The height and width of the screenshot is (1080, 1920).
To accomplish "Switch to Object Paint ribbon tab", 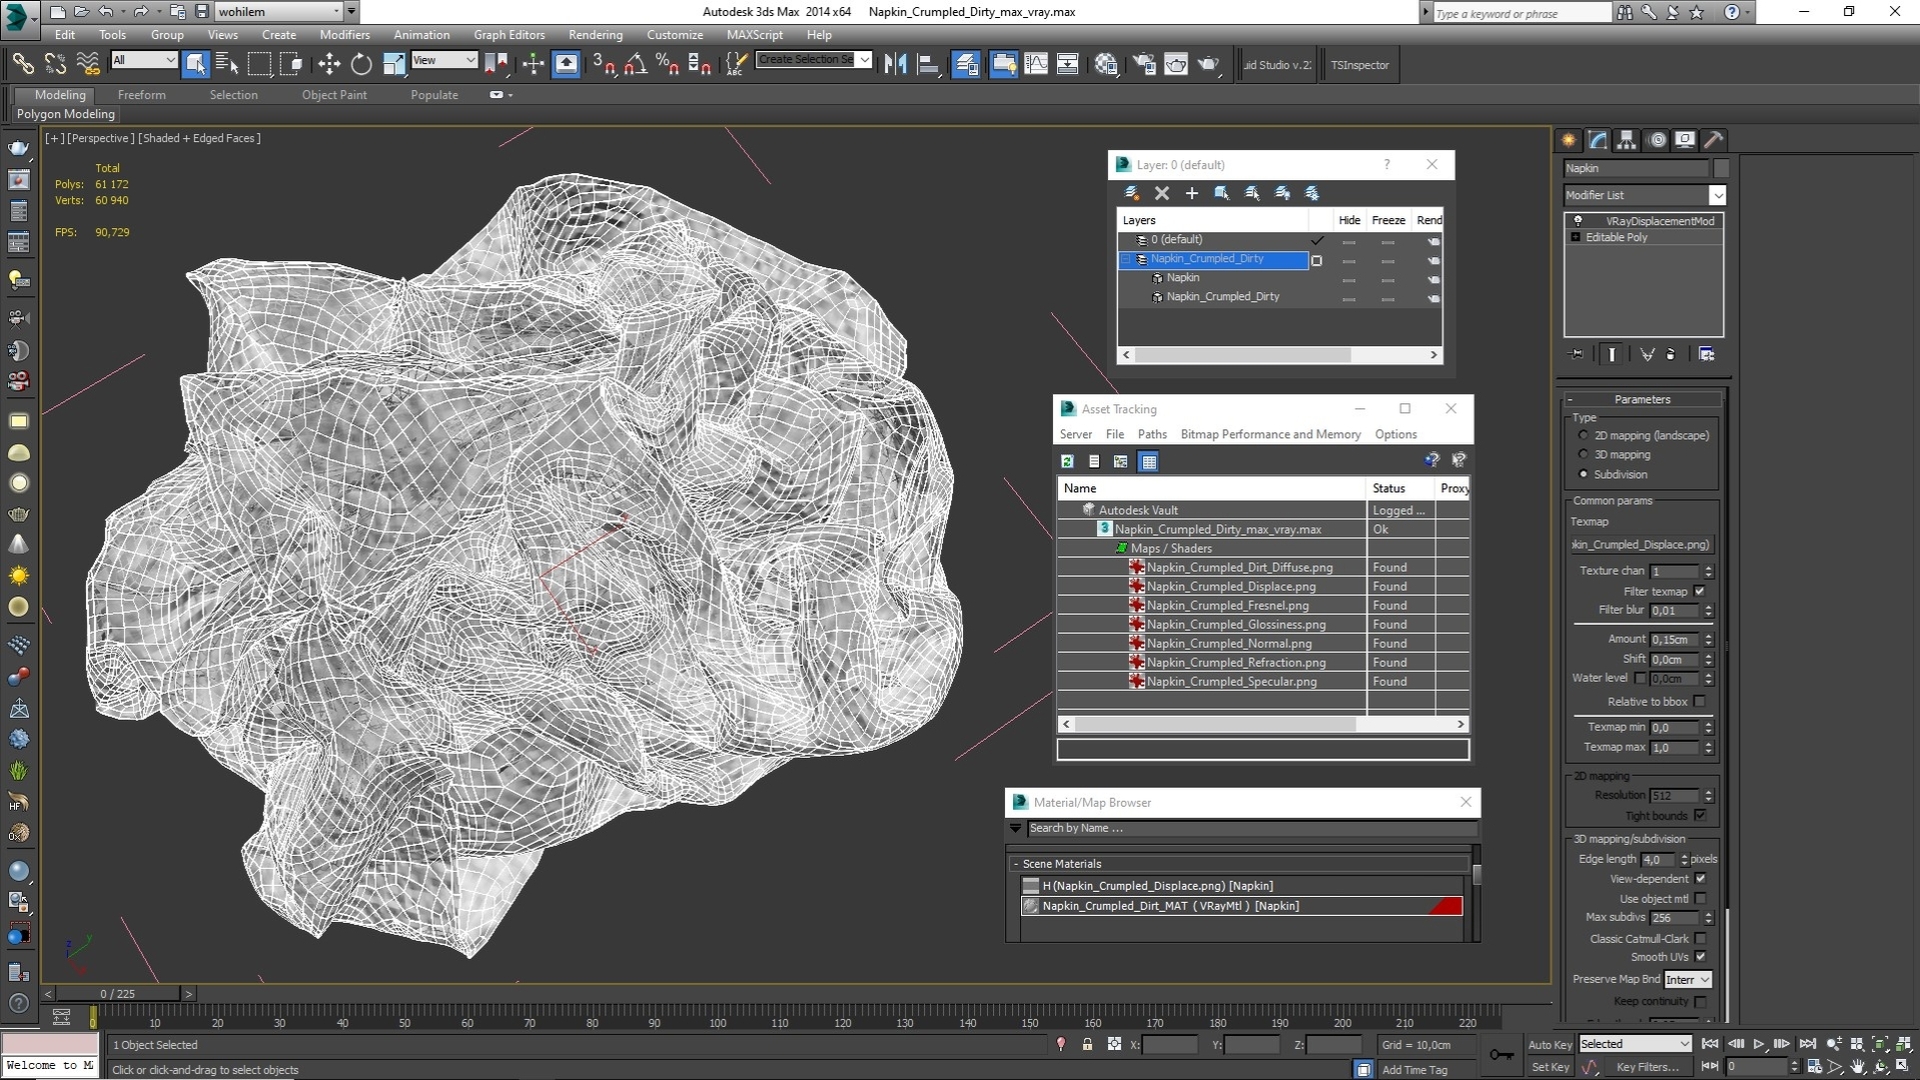I will (x=334, y=95).
